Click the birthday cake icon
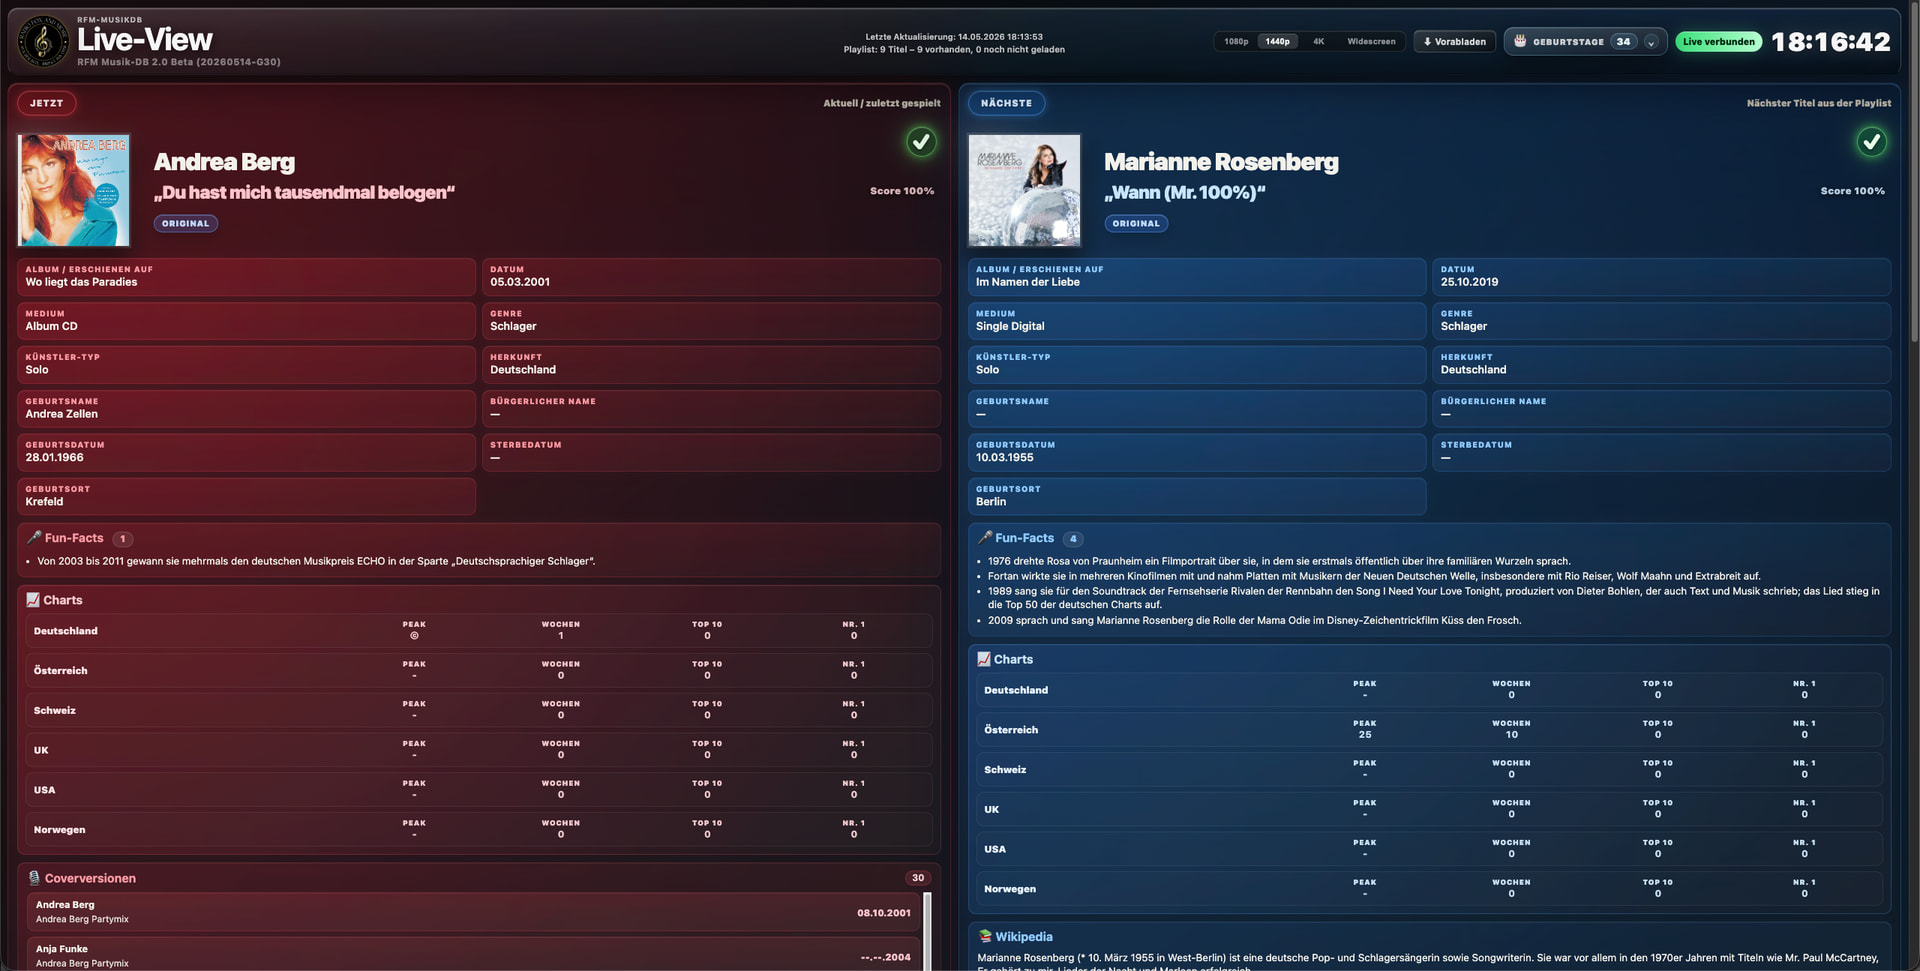This screenshot has width=1920, height=971. 1520,41
